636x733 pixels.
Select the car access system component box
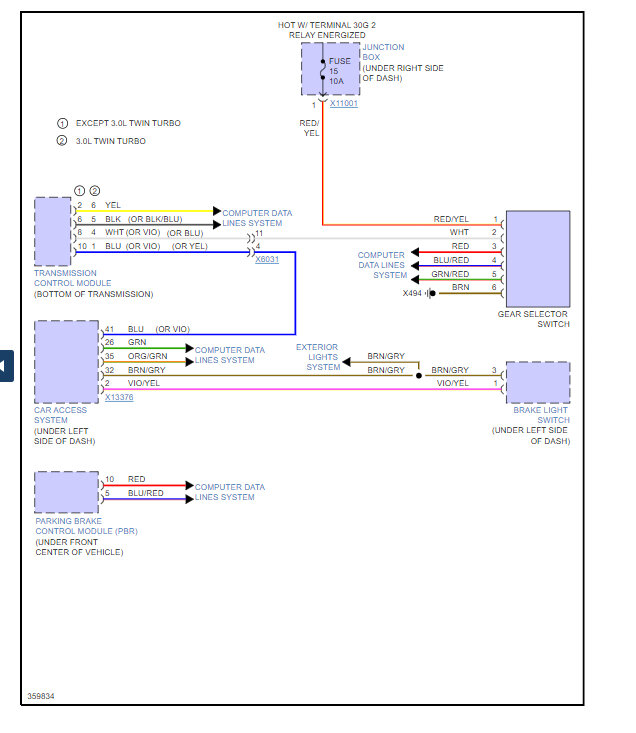pyautogui.click(x=66, y=362)
